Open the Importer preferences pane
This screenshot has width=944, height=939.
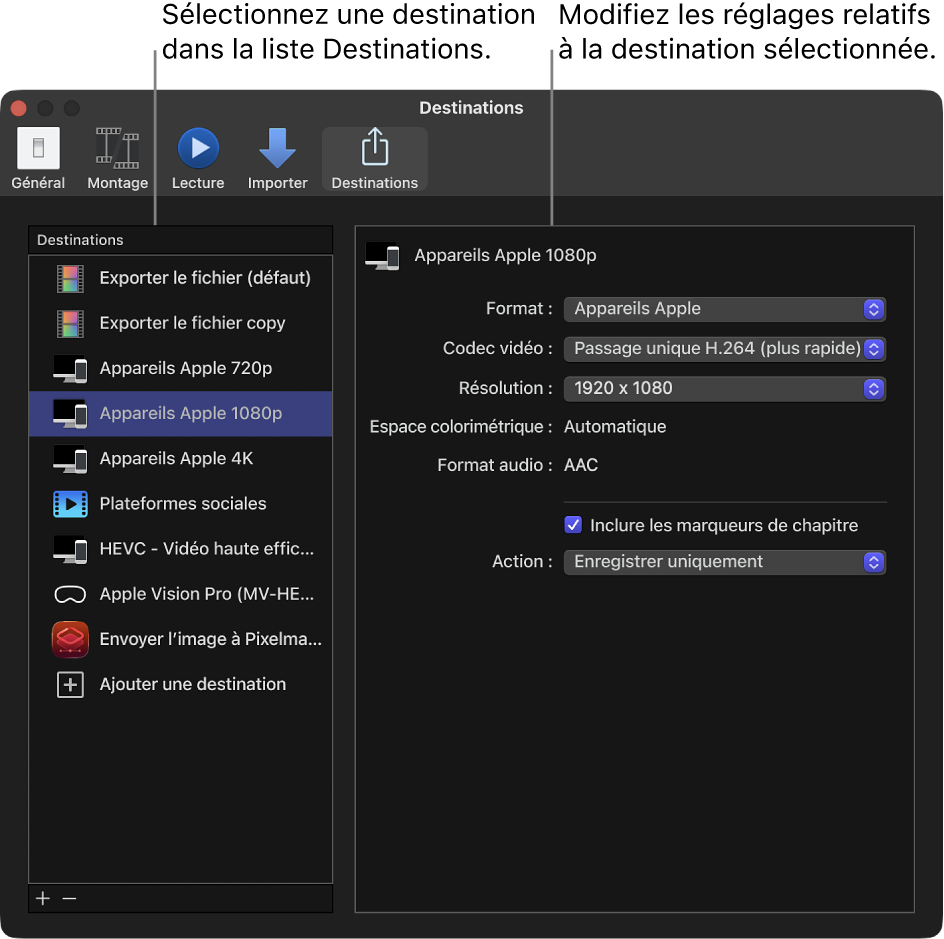278,159
